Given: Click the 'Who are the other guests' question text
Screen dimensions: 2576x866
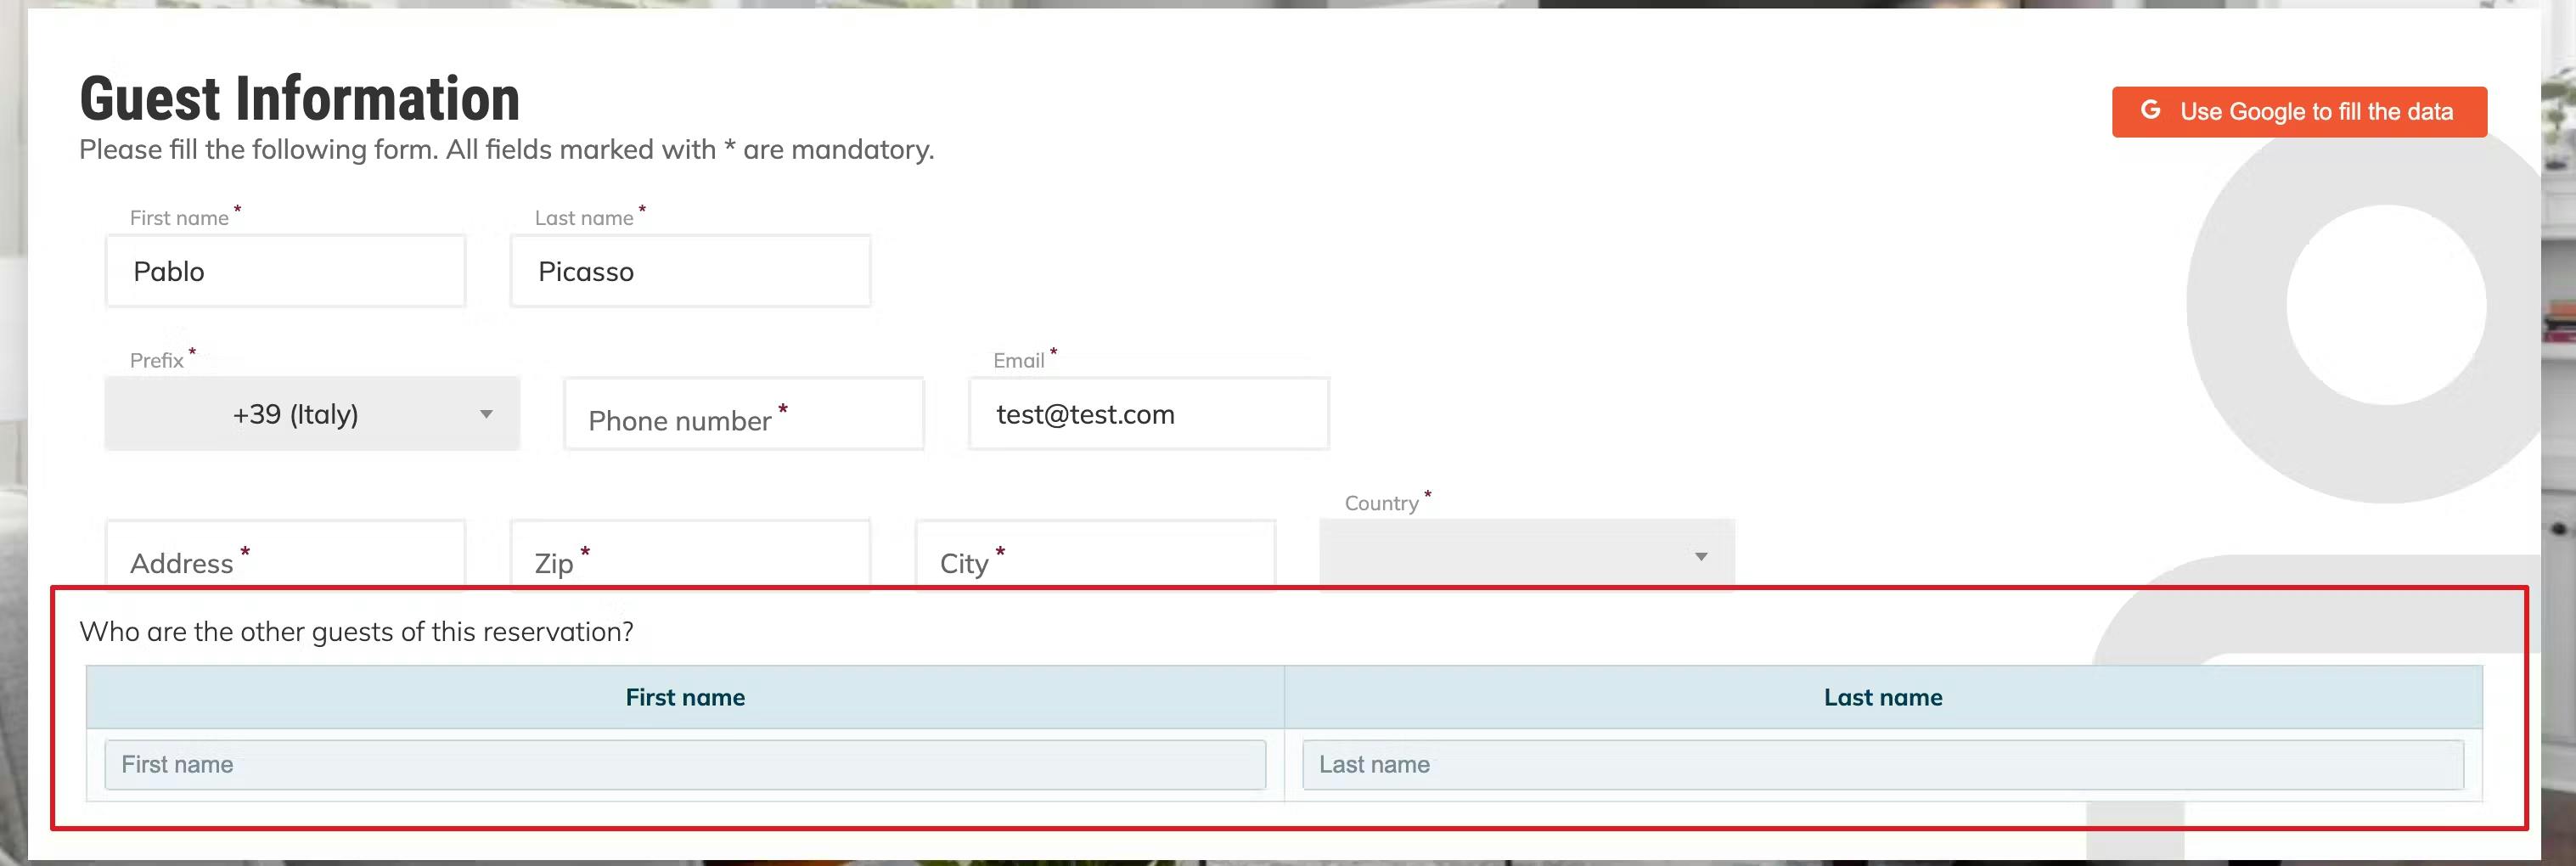Looking at the screenshot, I should 356,632.
